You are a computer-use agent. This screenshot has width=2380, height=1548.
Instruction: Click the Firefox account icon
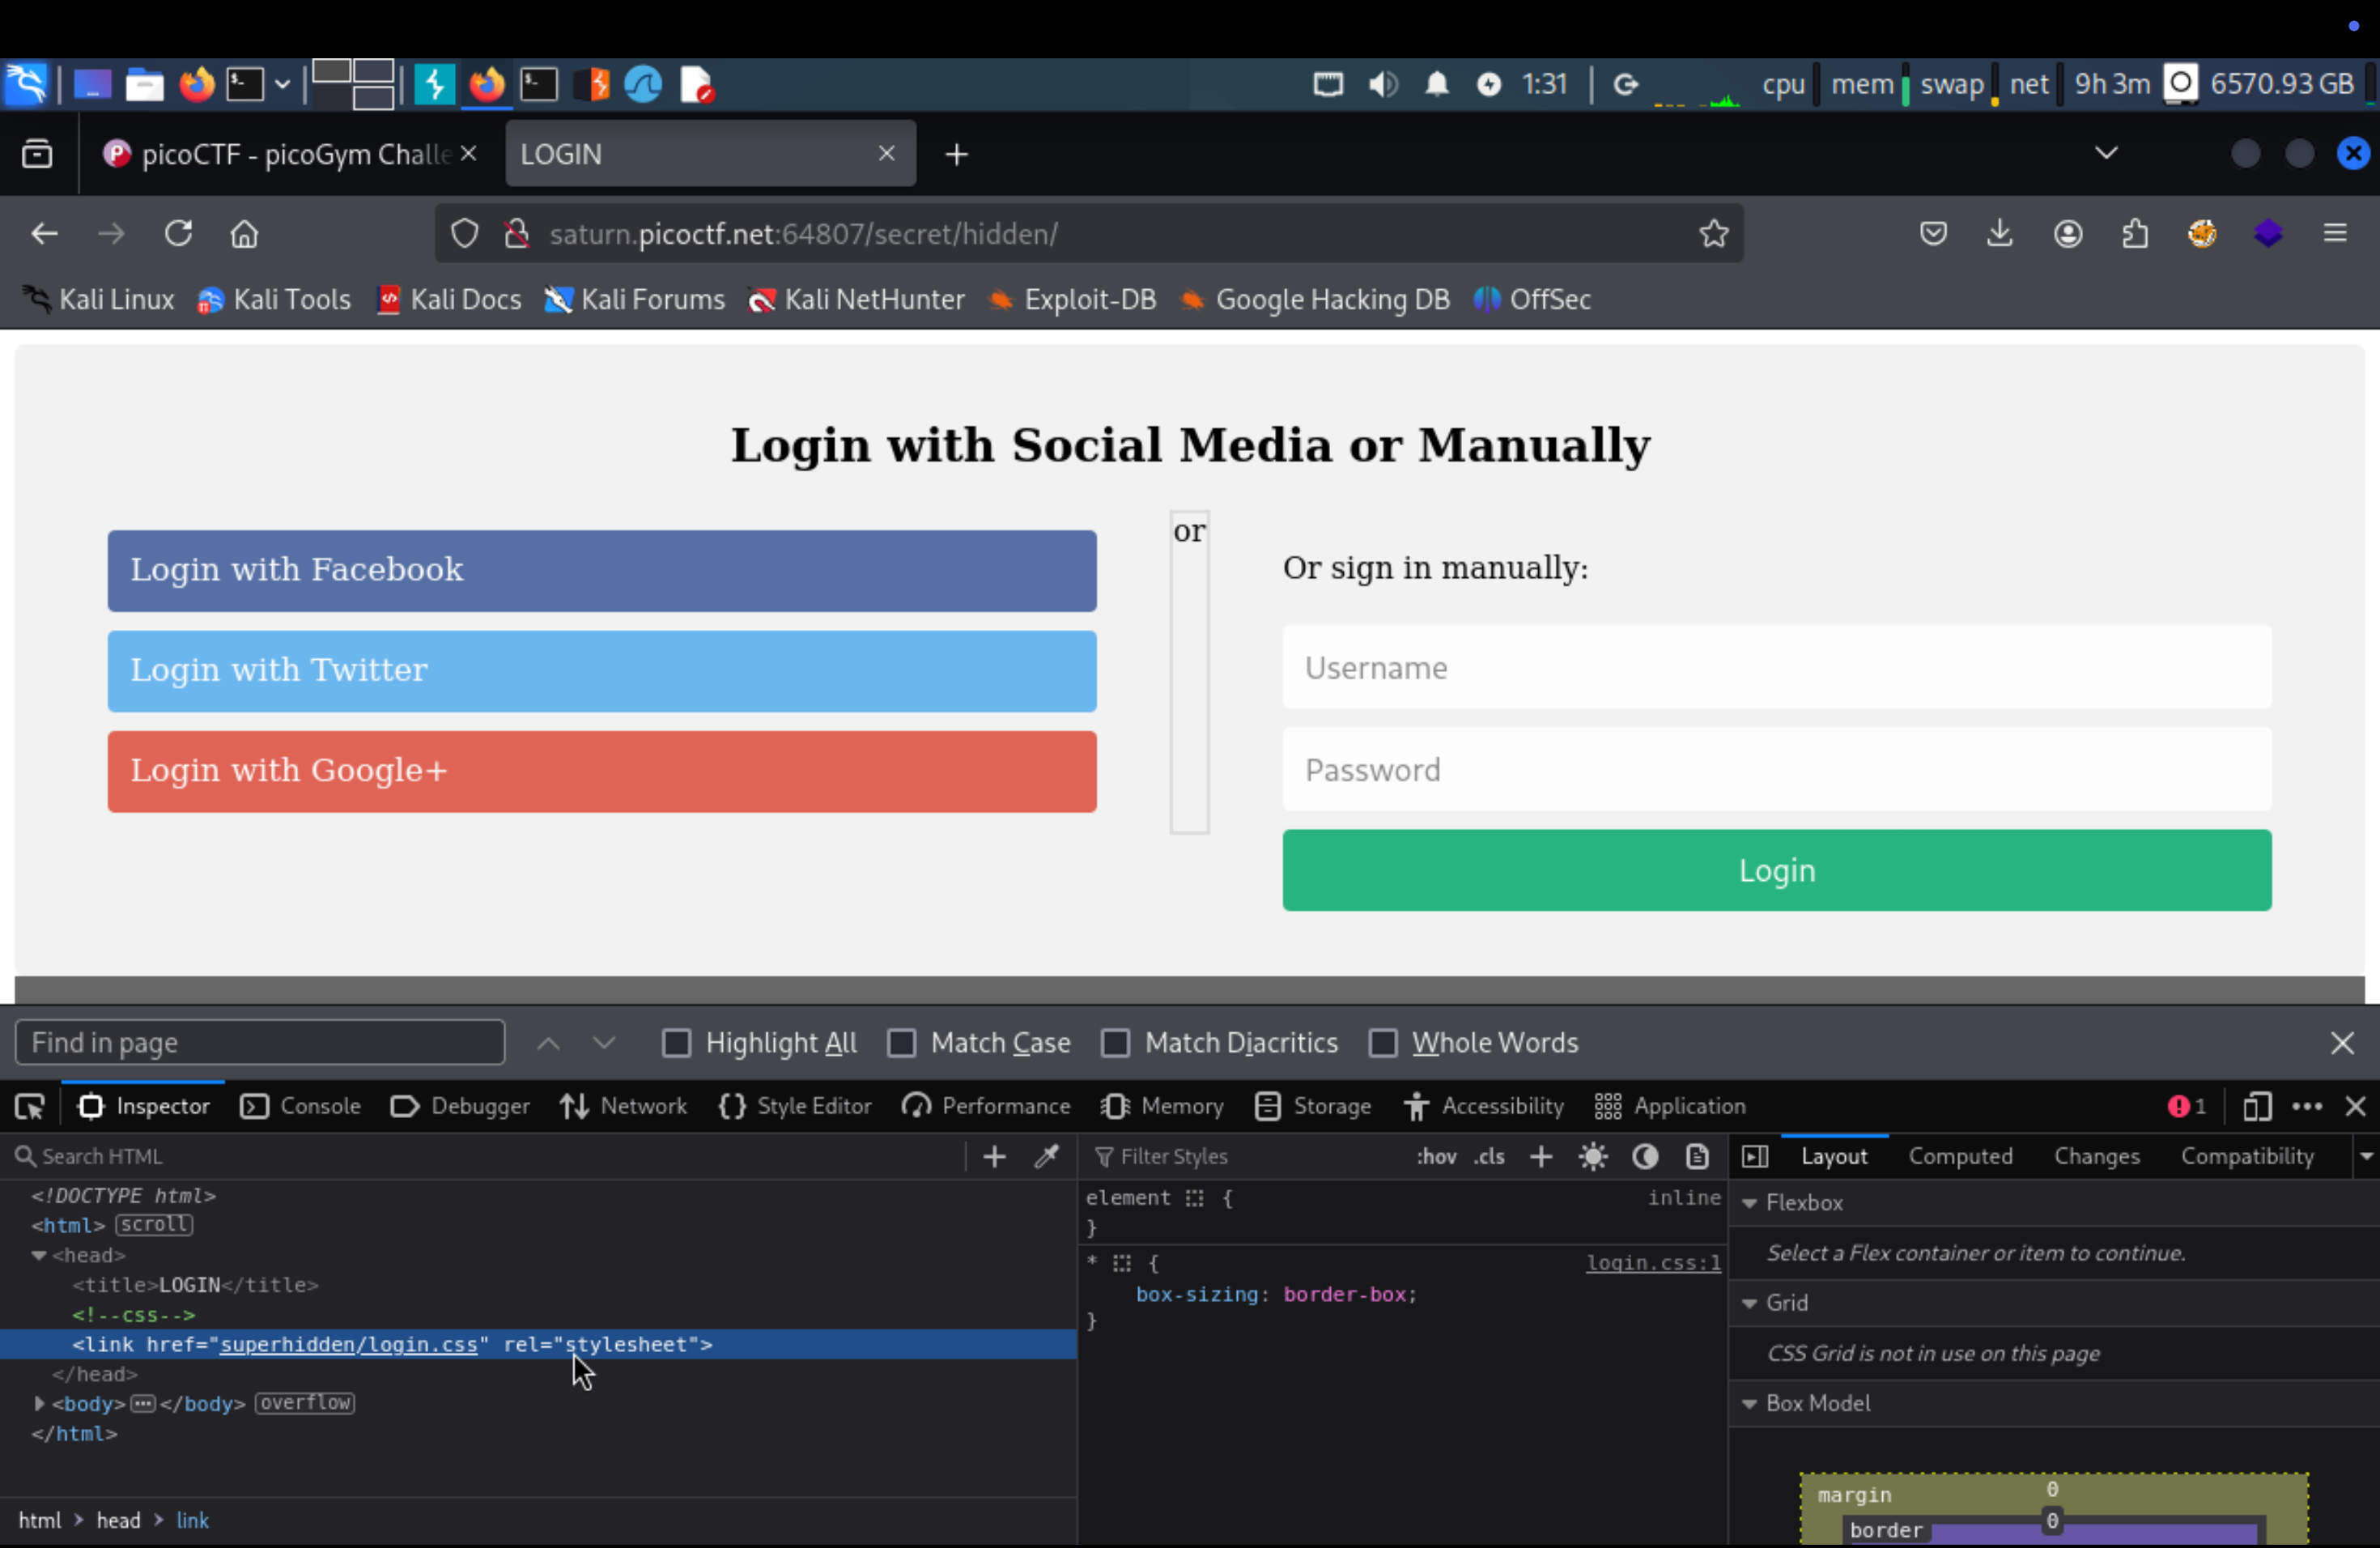(x=2067, y=233)
